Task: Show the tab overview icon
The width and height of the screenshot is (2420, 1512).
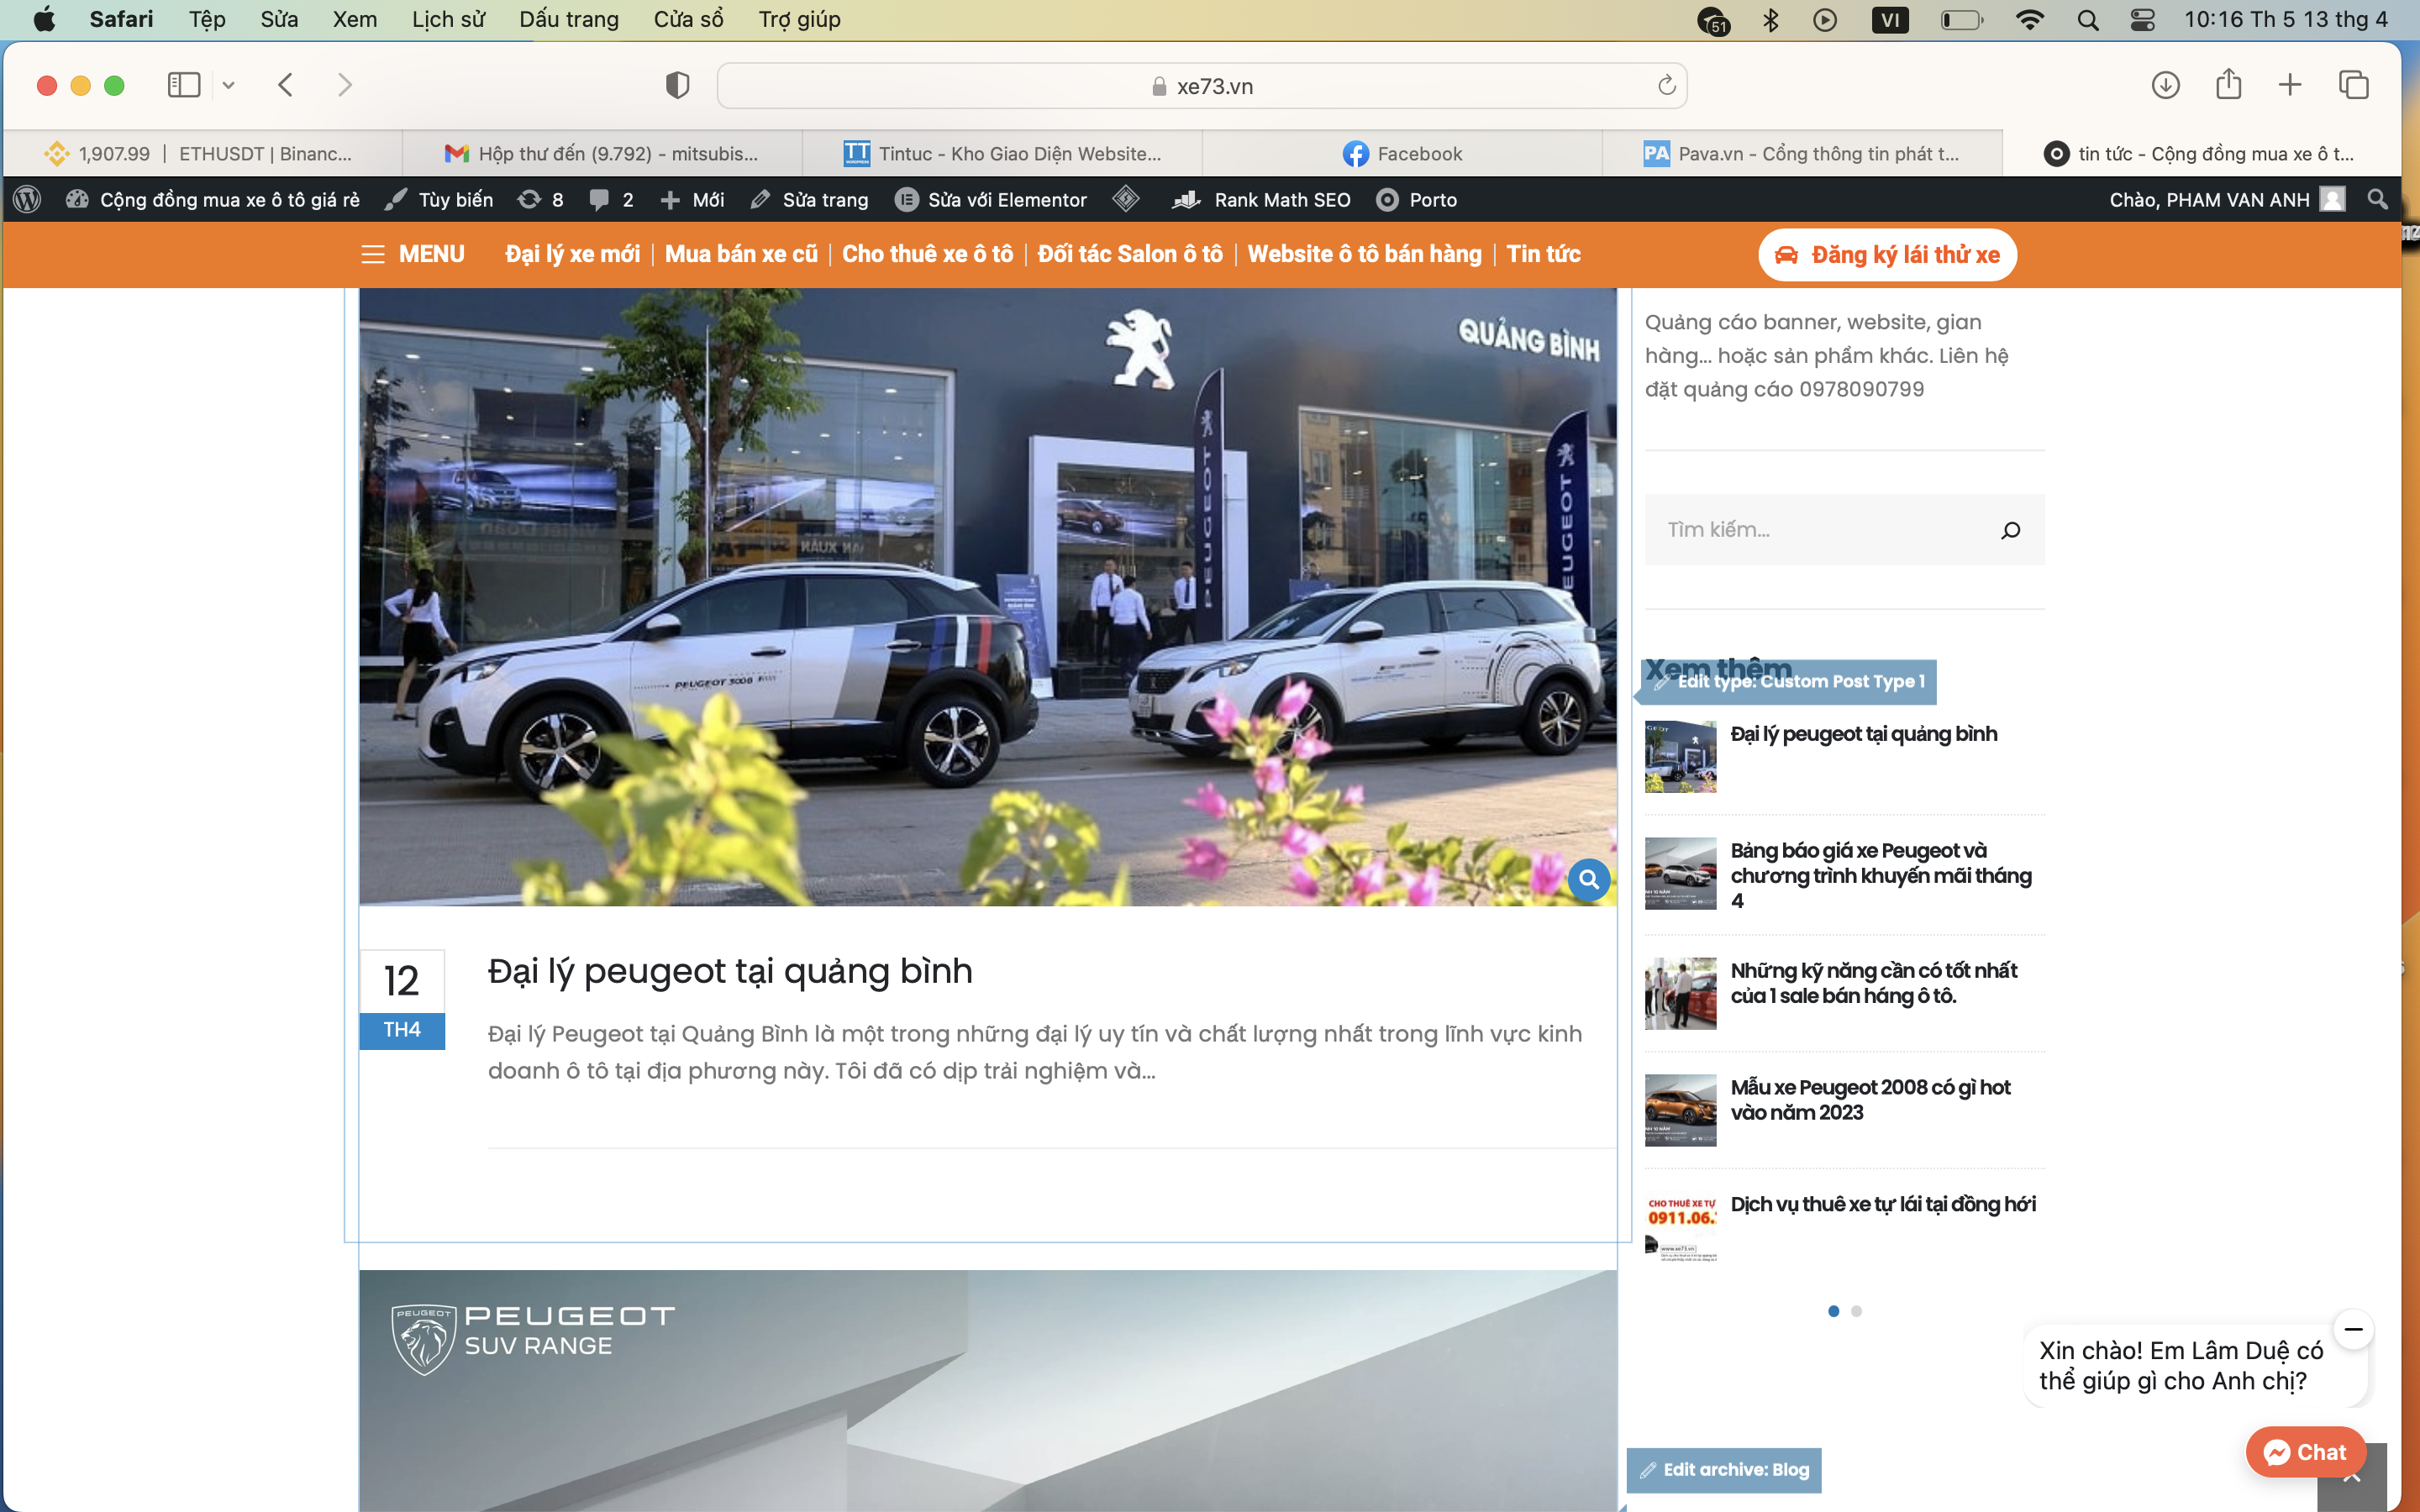Action: coord(2353,85)
